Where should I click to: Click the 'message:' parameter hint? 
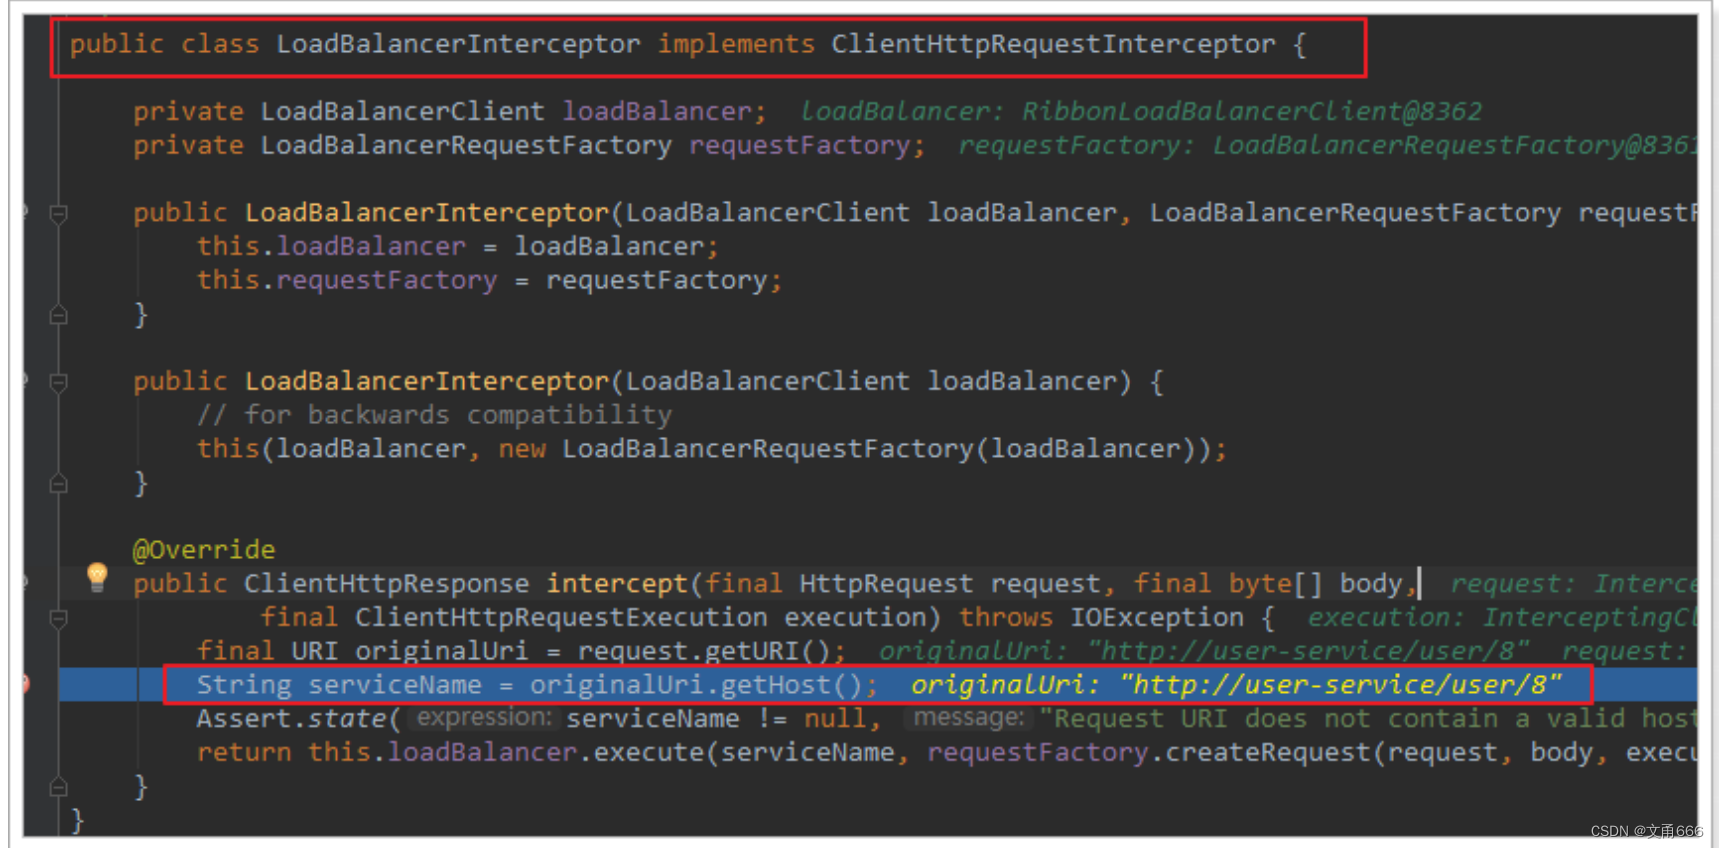[968, 717]
